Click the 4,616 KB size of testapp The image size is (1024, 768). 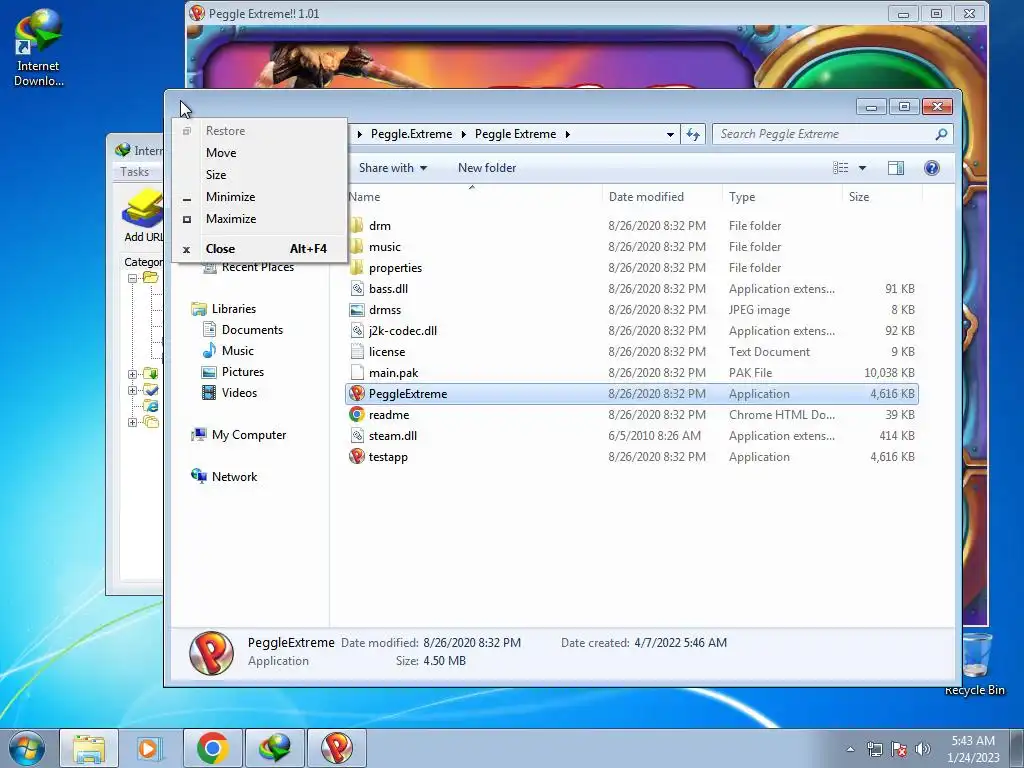(892, 456)
